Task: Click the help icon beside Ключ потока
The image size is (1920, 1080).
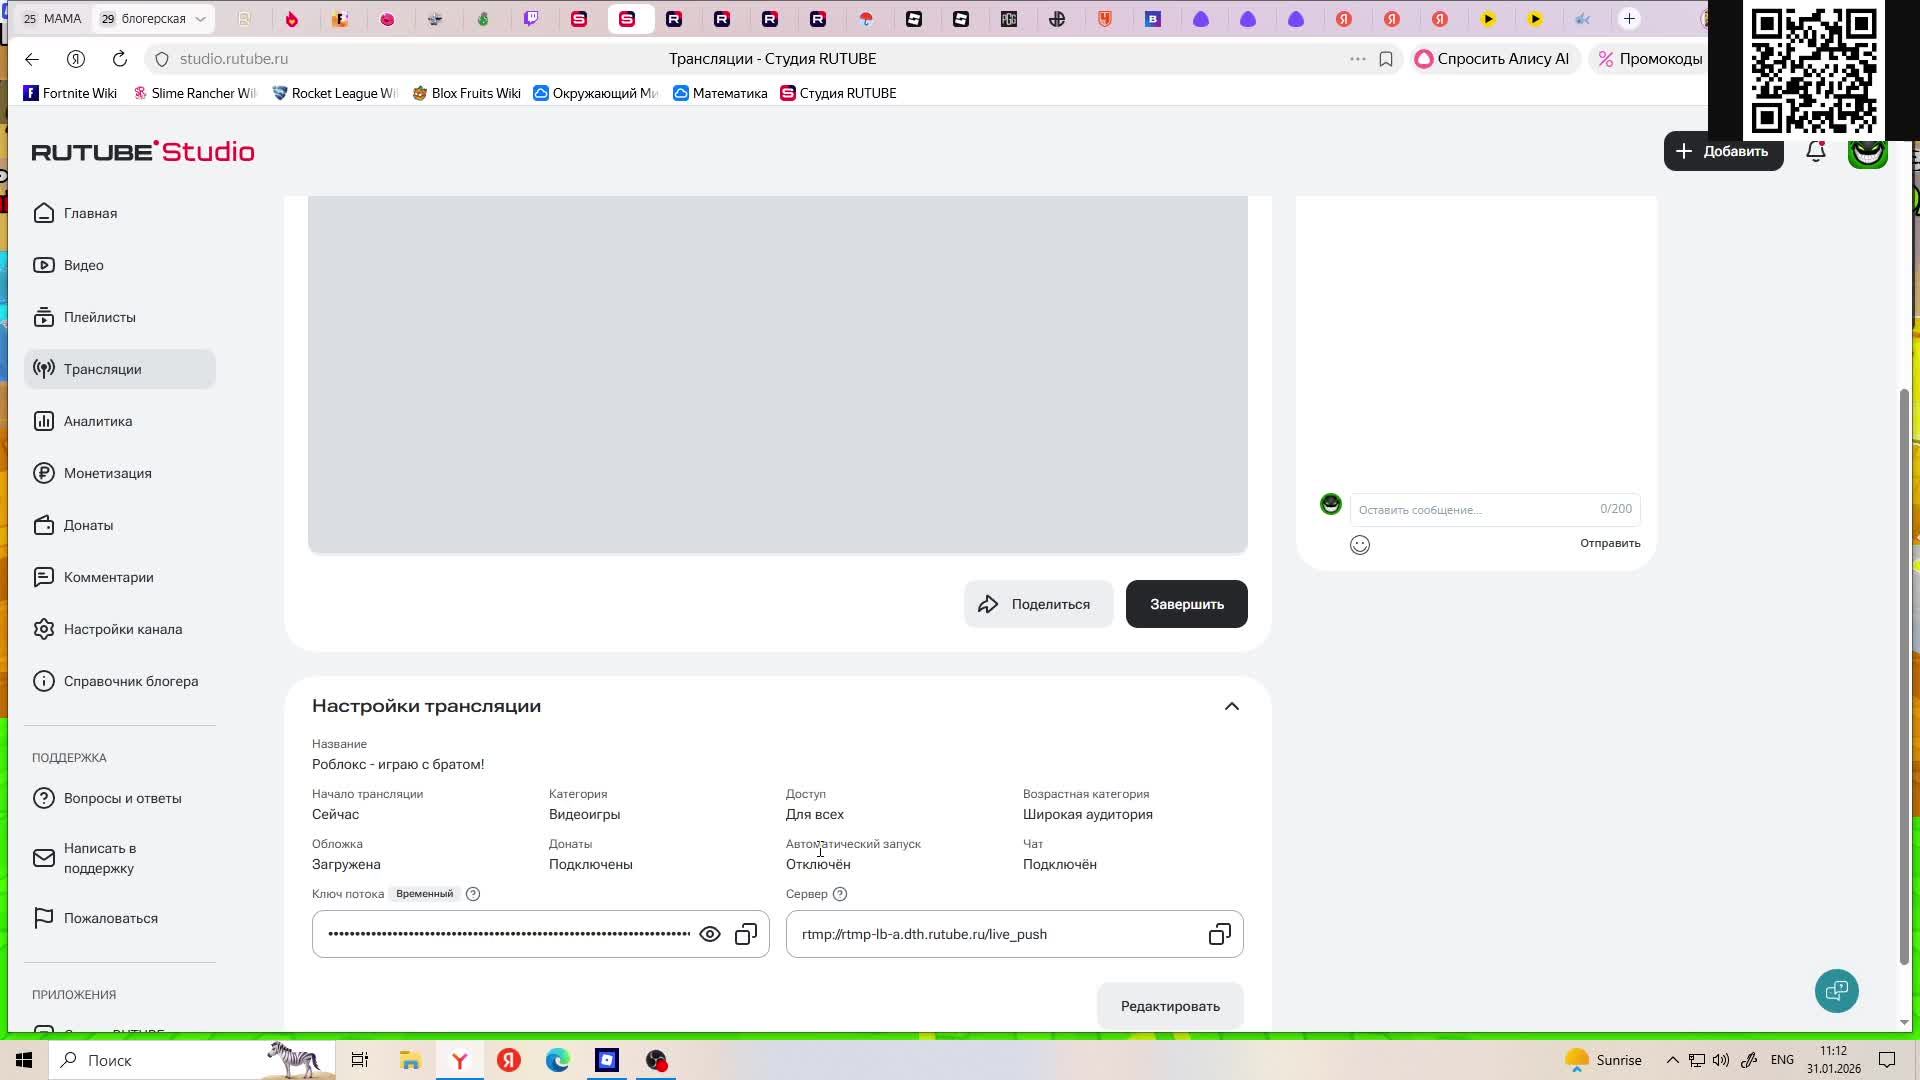Action: coord(473,894)
